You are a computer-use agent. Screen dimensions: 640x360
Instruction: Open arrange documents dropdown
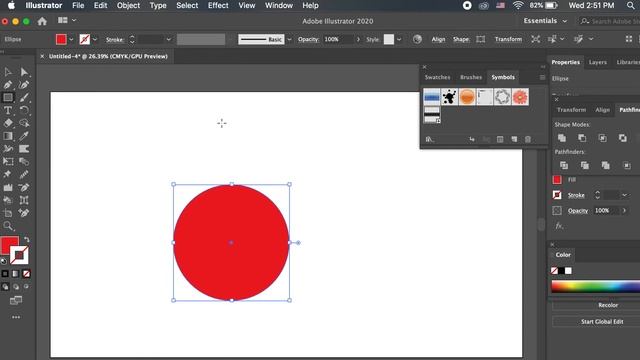(67, 20)
